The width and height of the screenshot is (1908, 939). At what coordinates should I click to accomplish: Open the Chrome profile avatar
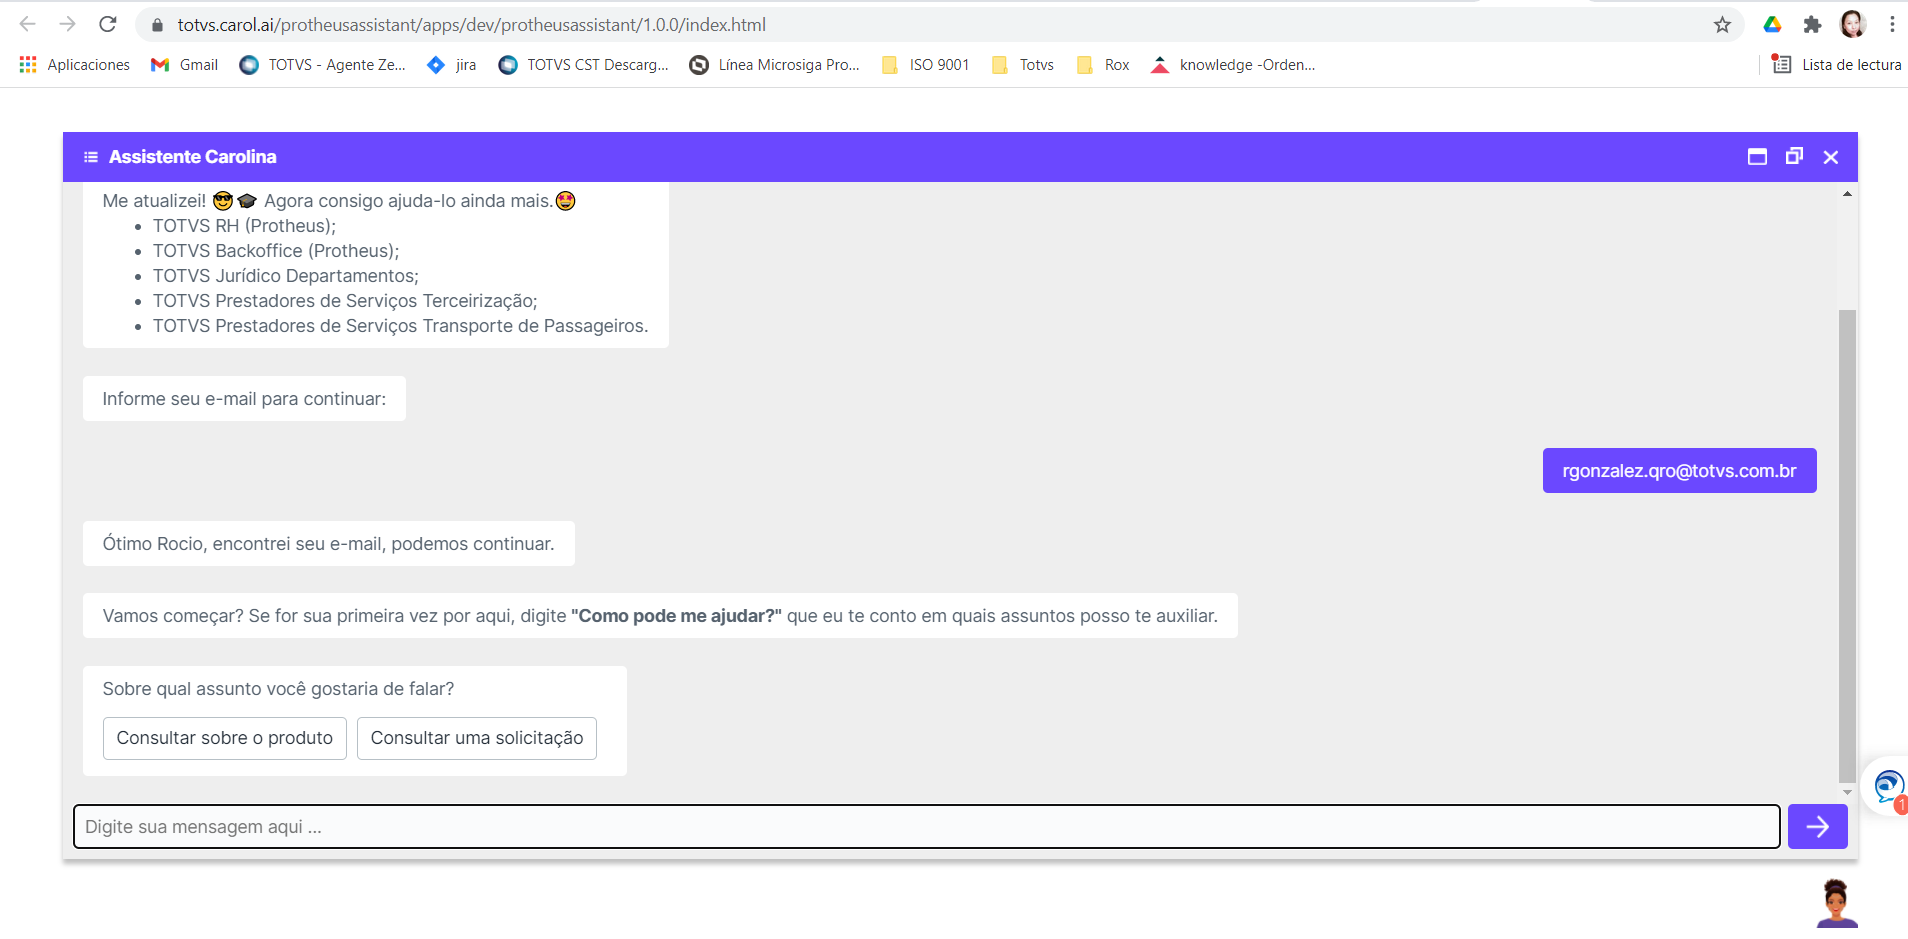(1852, 24)
